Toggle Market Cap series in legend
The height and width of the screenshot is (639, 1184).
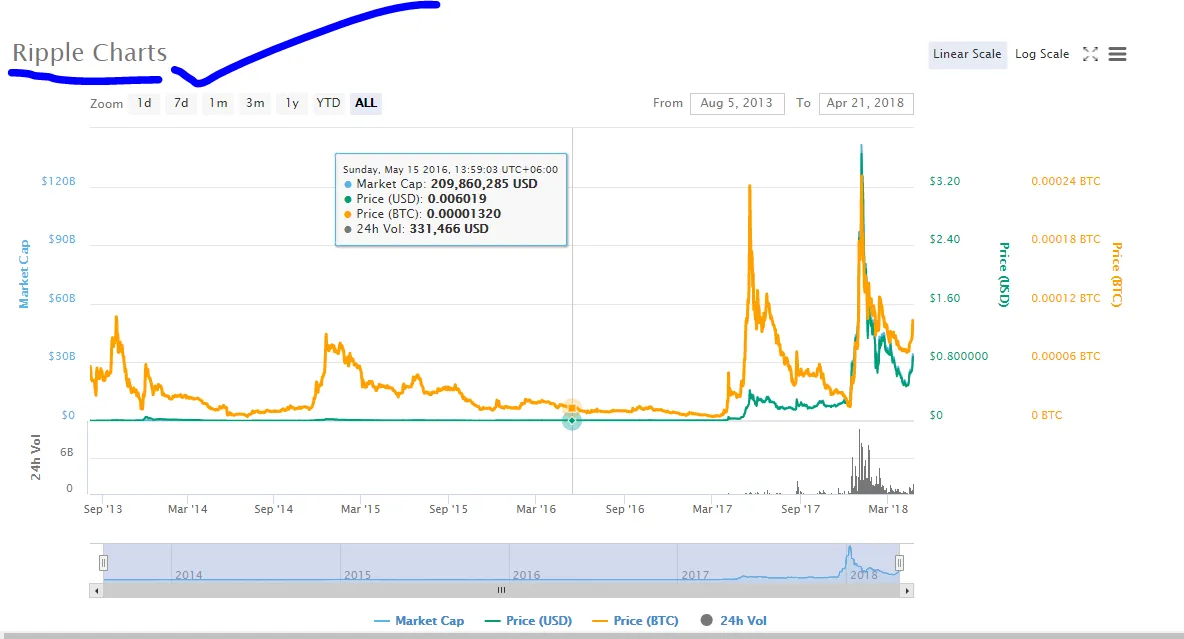coord(419,621)
